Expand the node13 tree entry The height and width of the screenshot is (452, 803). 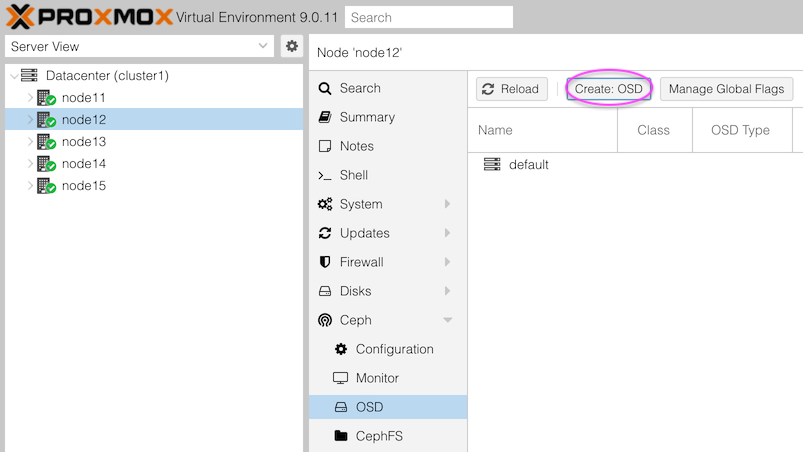30,142
